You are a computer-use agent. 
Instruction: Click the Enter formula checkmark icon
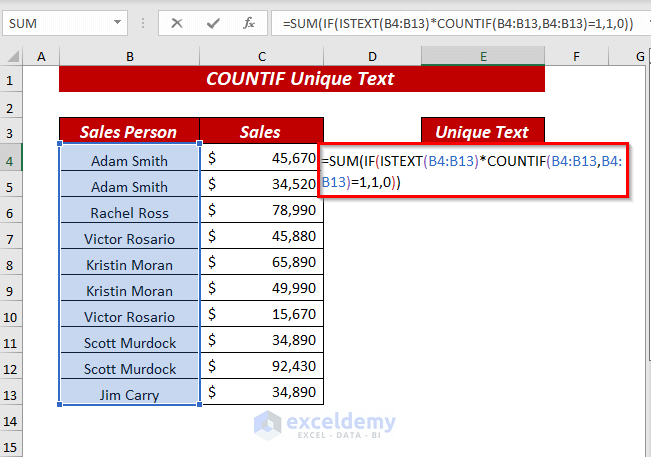212,23
